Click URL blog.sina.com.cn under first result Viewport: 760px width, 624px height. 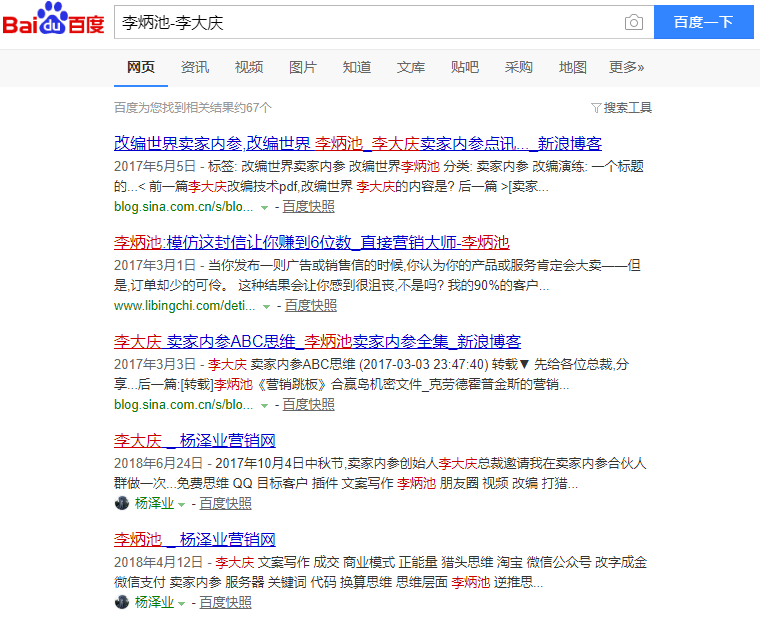click(184, 207)
